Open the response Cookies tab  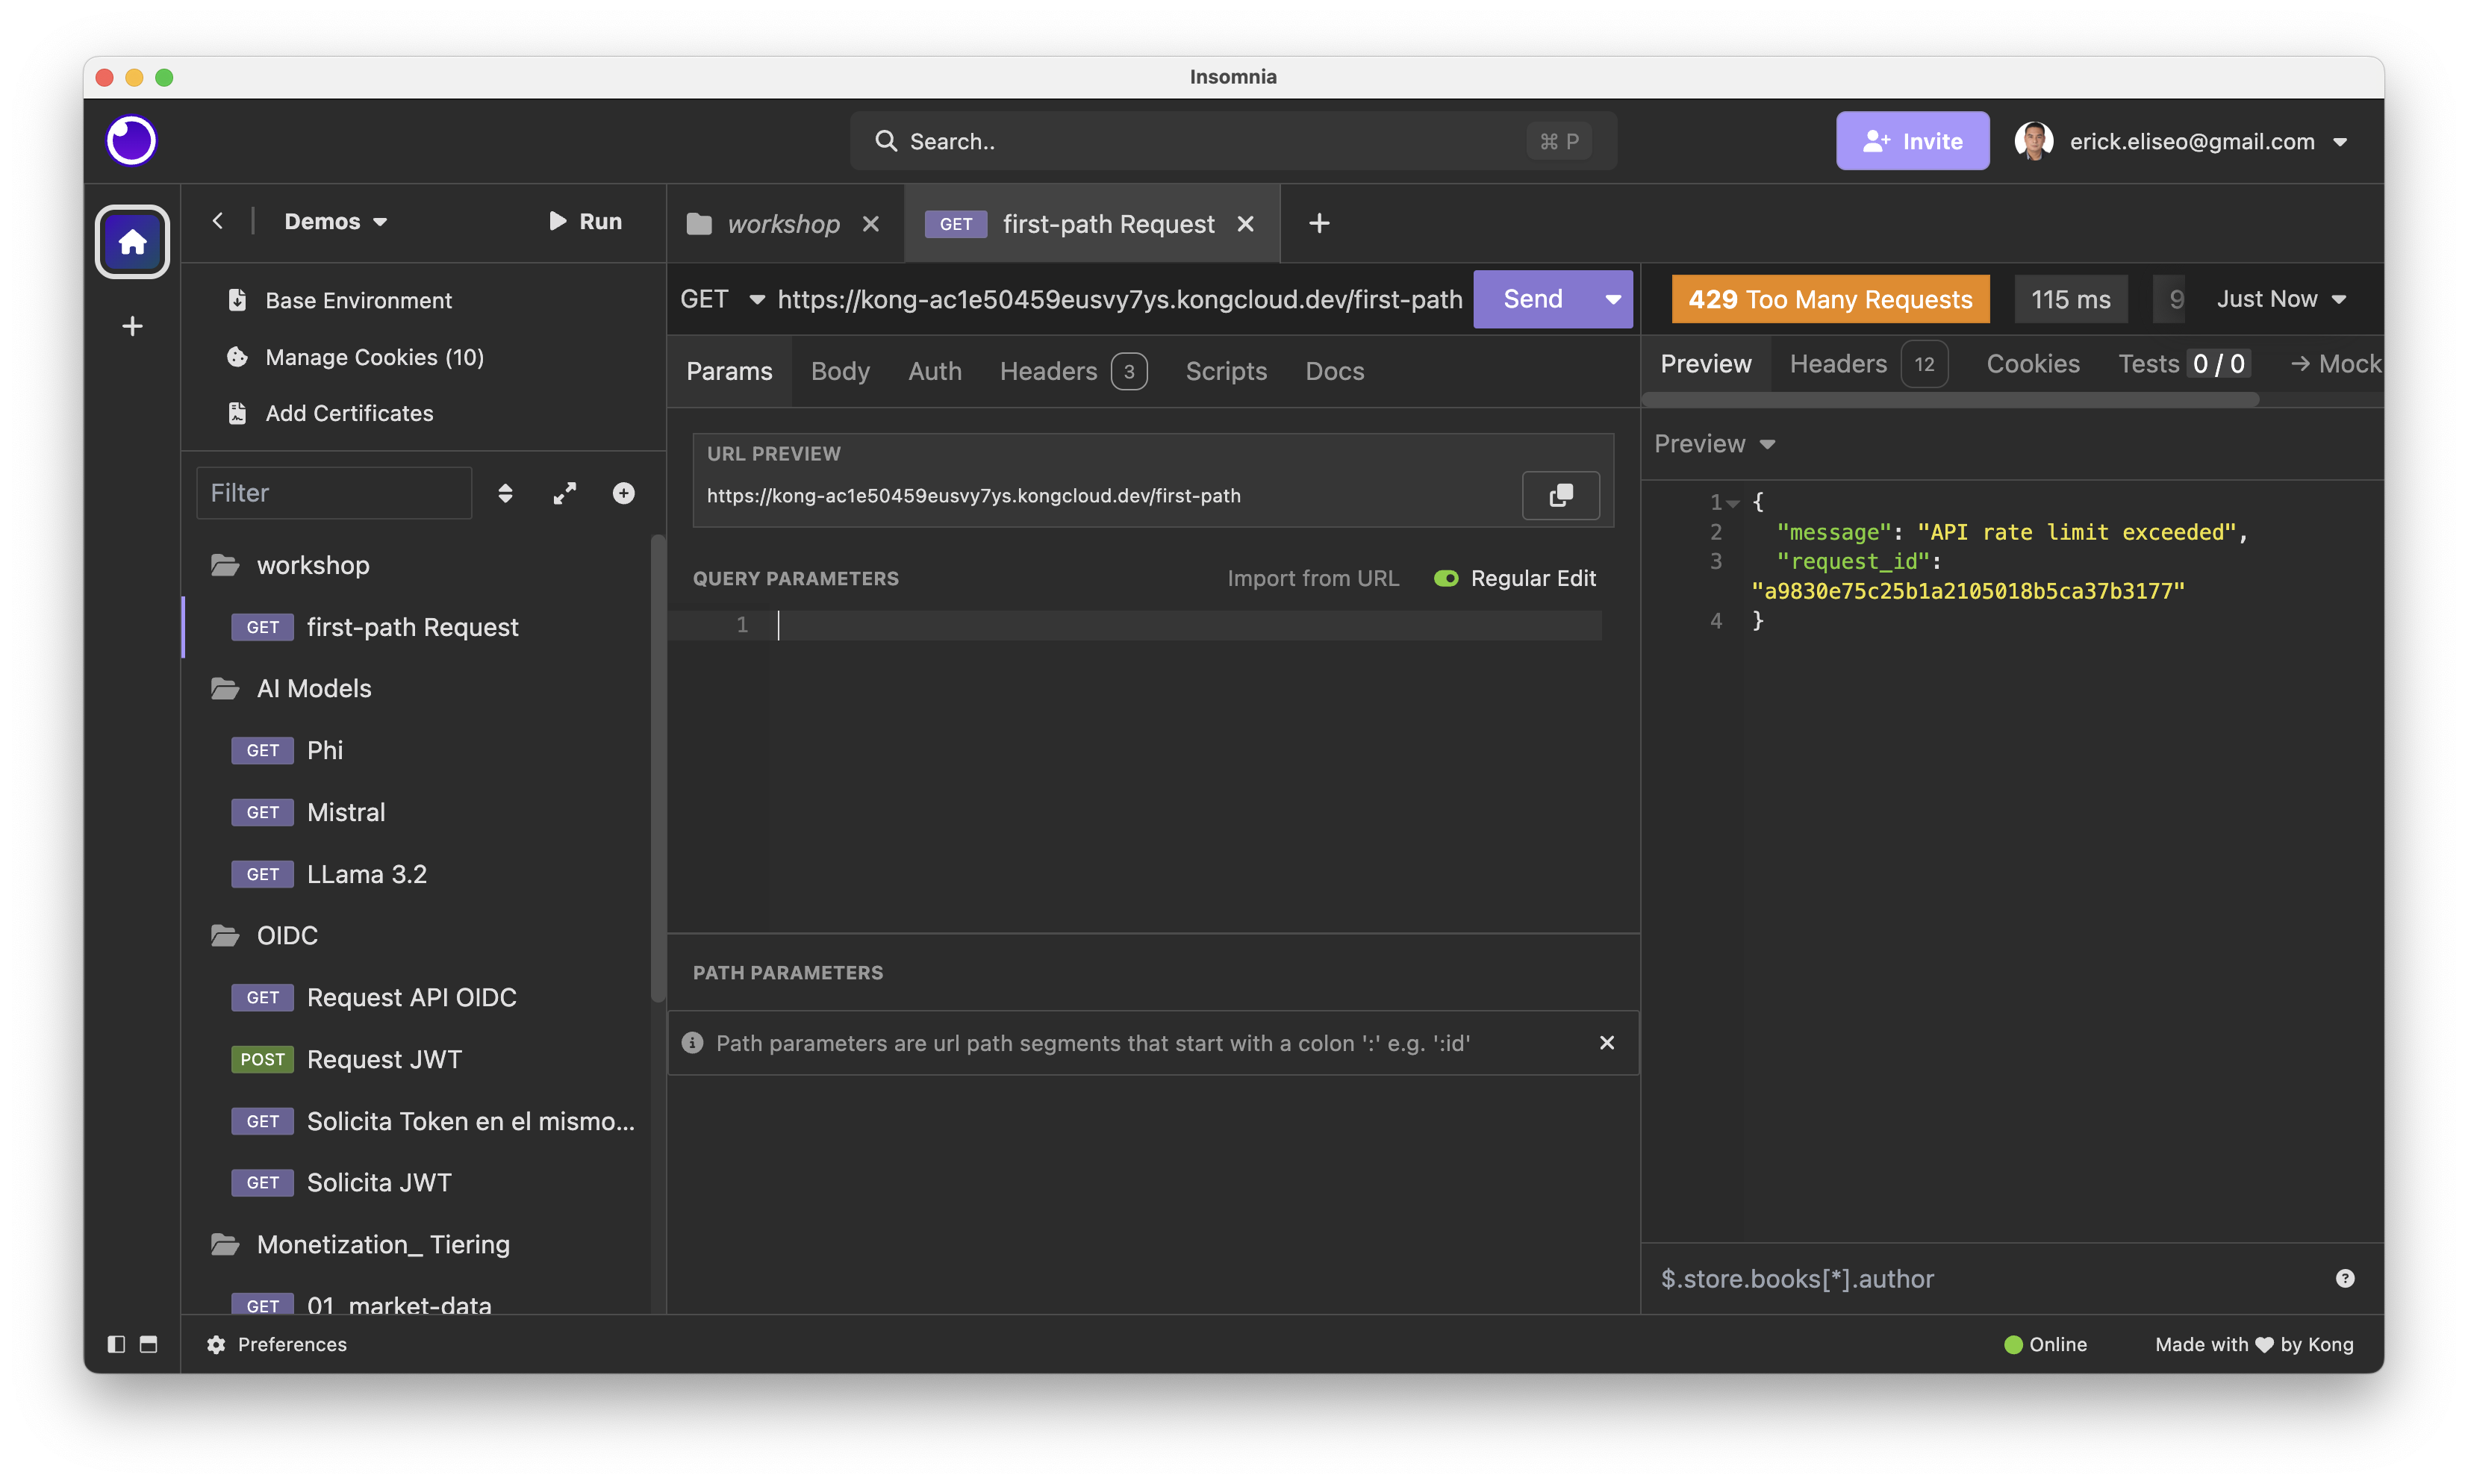click(2031, 364)
